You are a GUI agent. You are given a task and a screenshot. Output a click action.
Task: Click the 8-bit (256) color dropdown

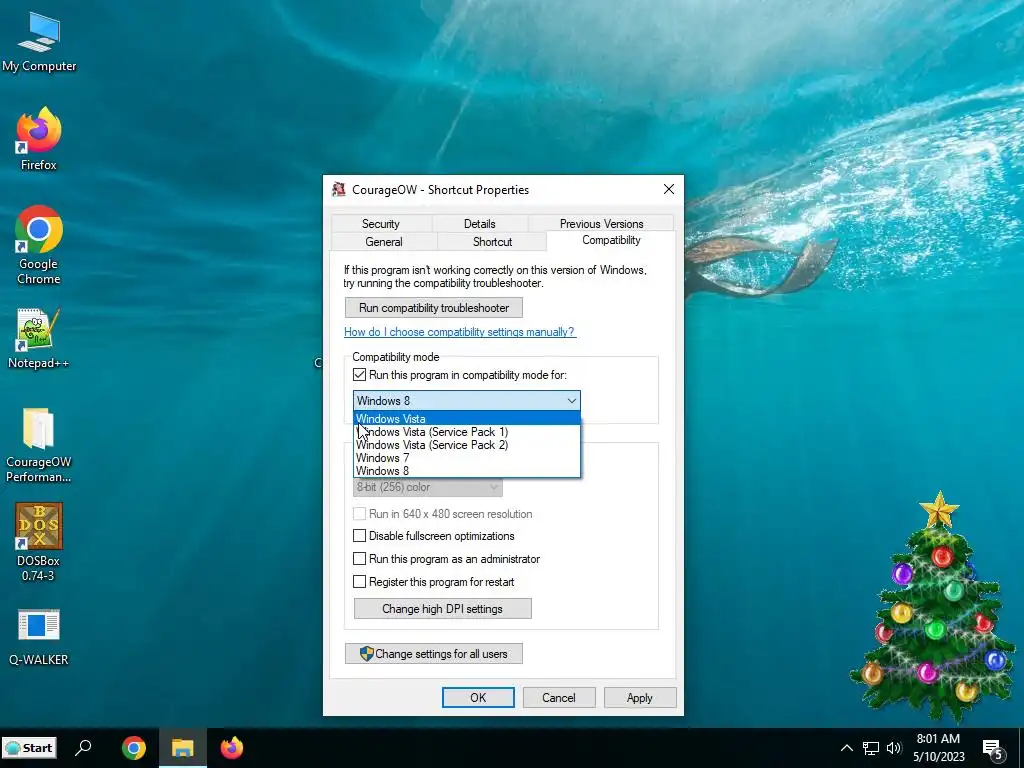(428, 487)
